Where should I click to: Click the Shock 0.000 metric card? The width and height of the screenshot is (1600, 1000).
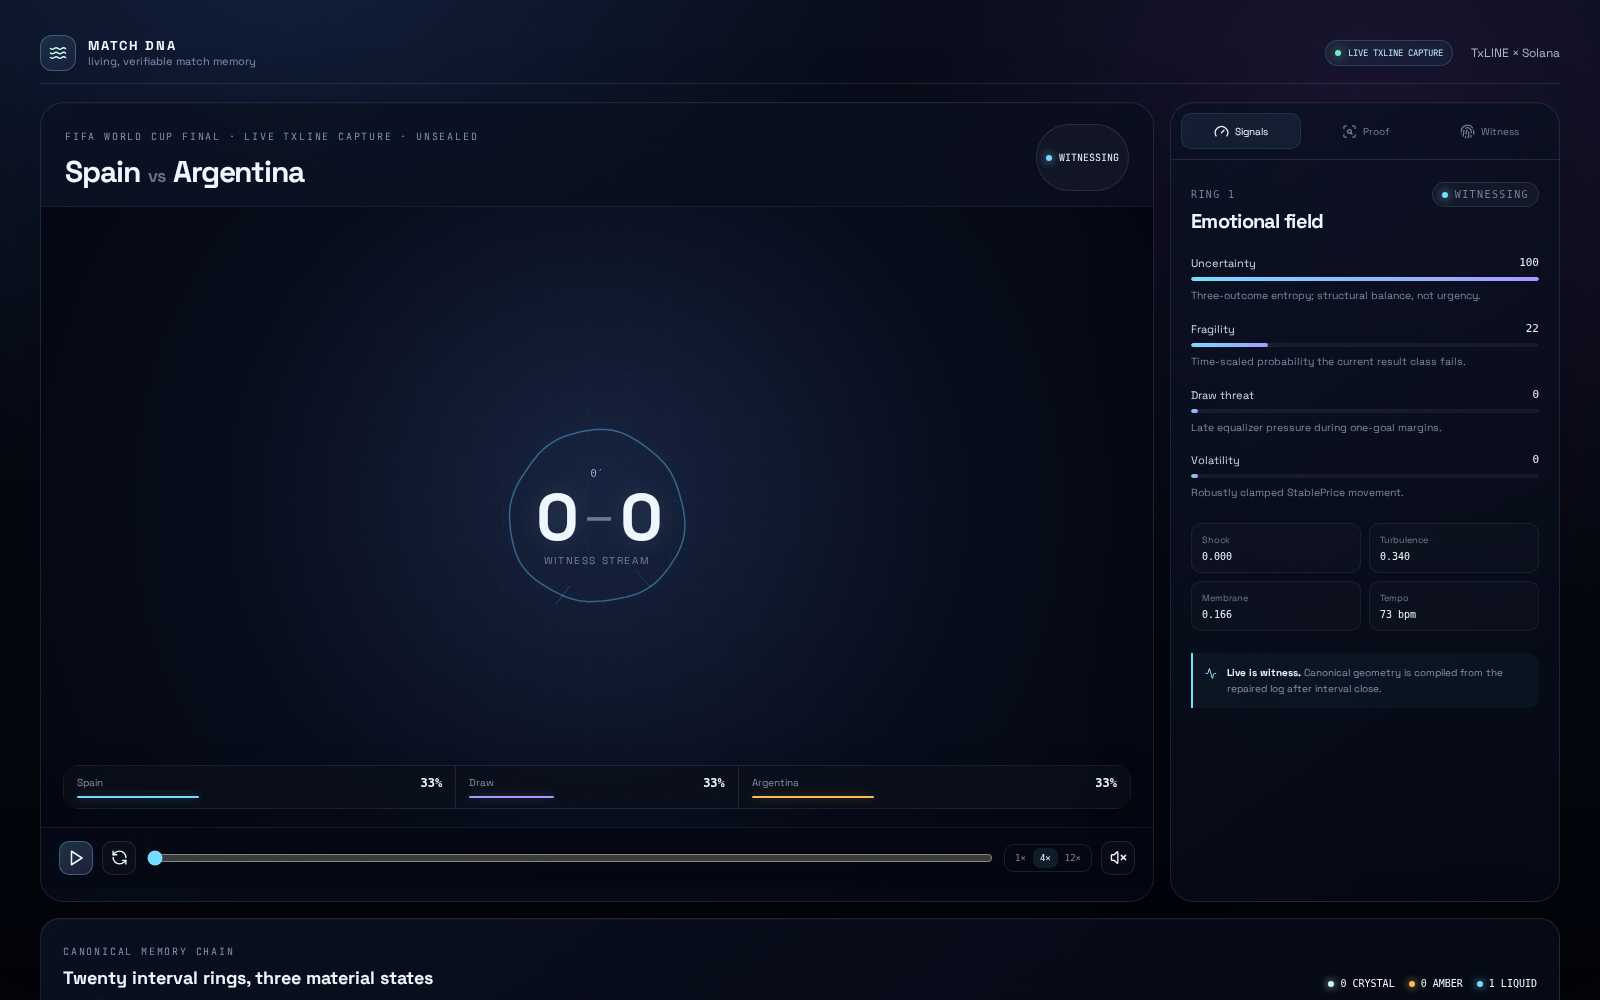[x=1275, y=548]
